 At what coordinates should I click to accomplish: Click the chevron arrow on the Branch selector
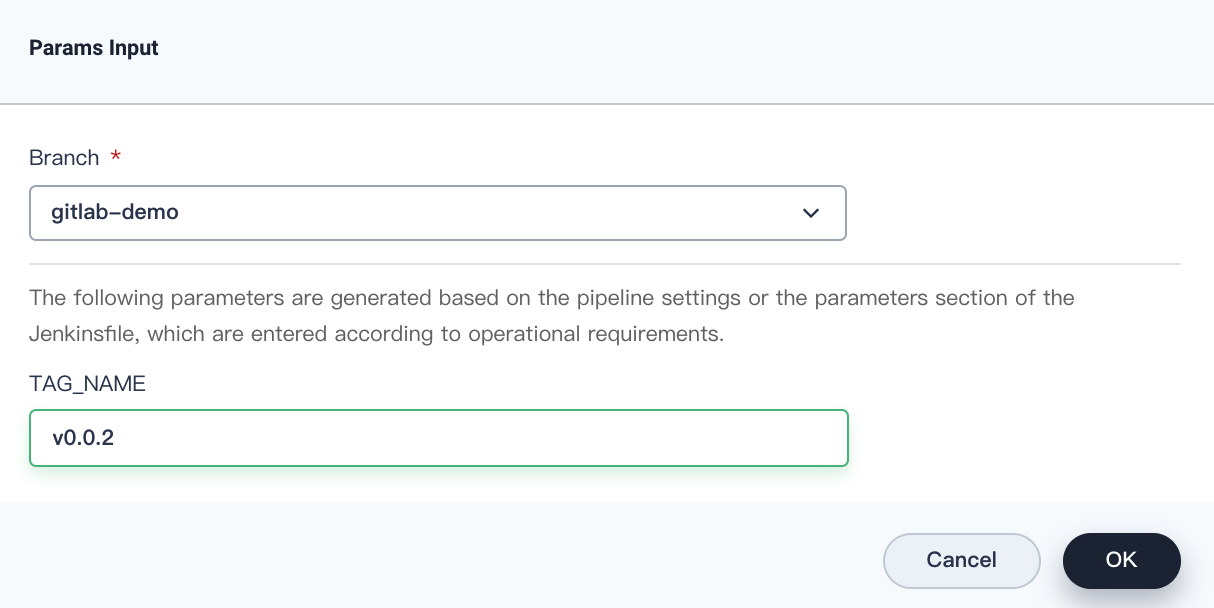point(810,213)
